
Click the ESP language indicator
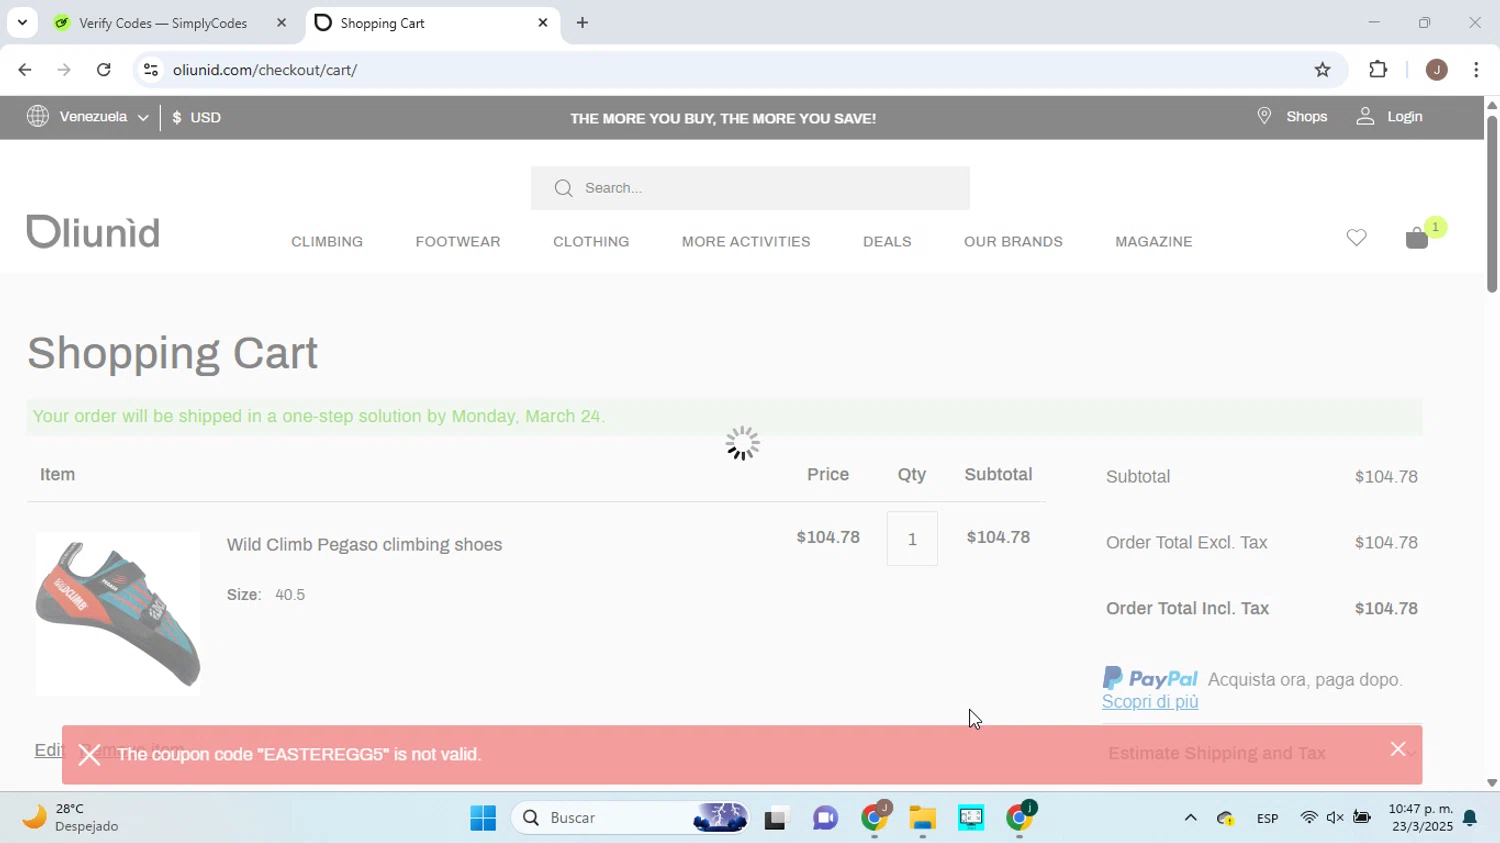click(x=1267, y=818)
